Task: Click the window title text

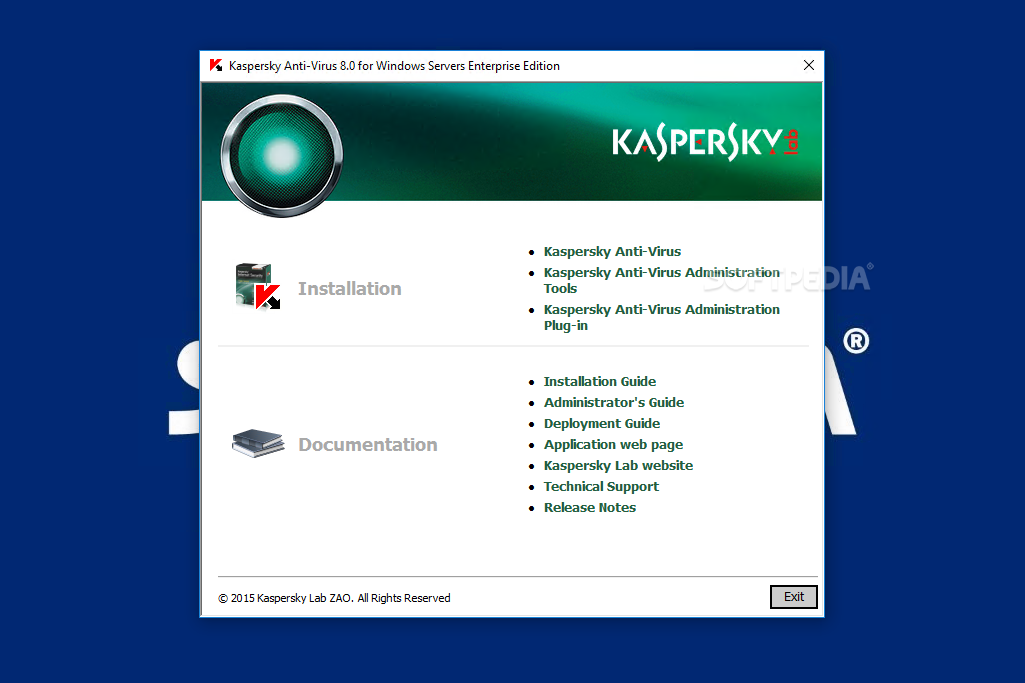Action: click(x=394, y=66)
